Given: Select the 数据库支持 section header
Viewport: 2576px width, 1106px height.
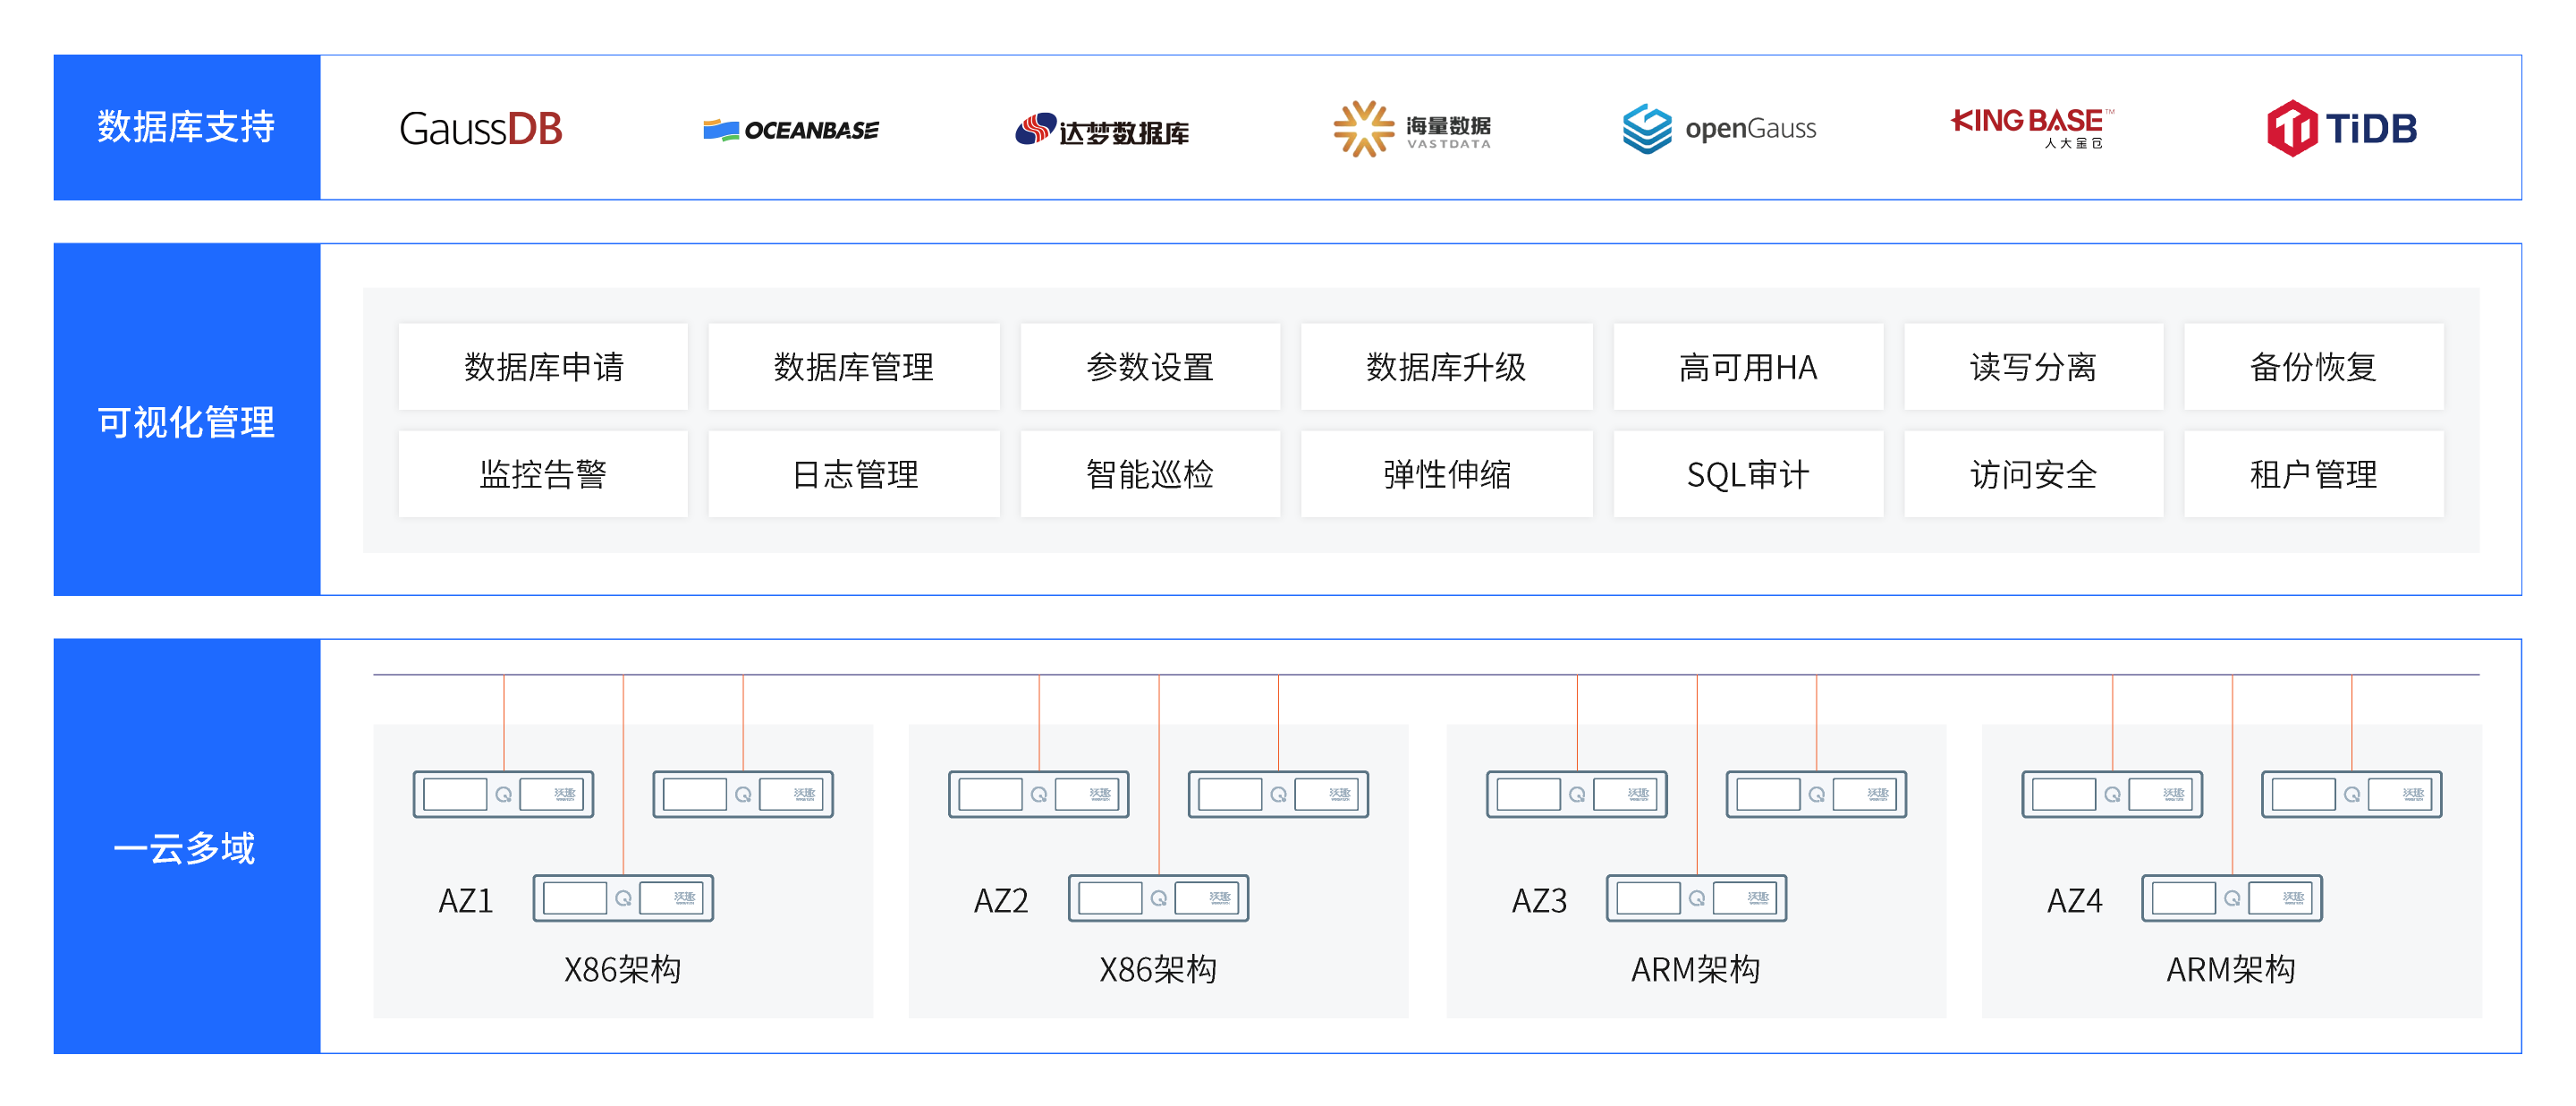Looking at the screenshot, I should (x=187, y=127).
